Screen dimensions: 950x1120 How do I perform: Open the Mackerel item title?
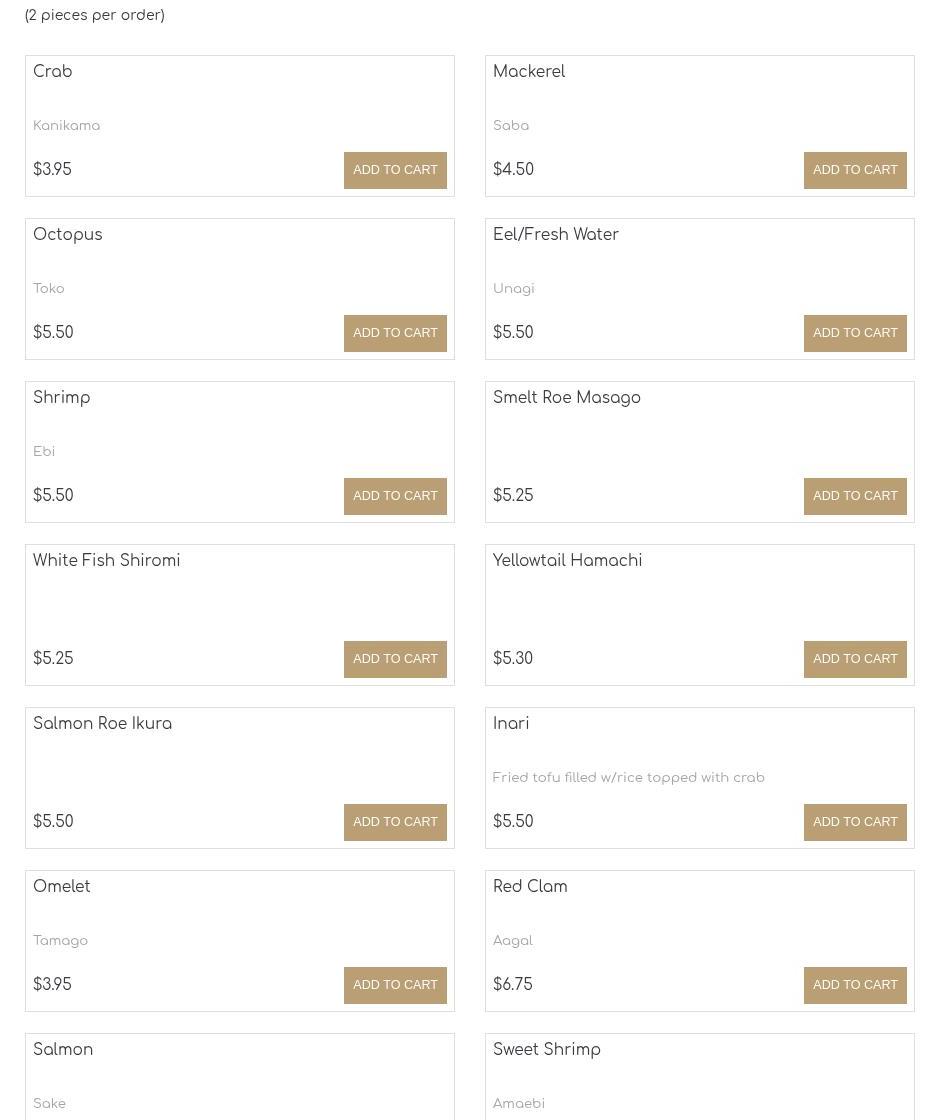coord(529,71)
